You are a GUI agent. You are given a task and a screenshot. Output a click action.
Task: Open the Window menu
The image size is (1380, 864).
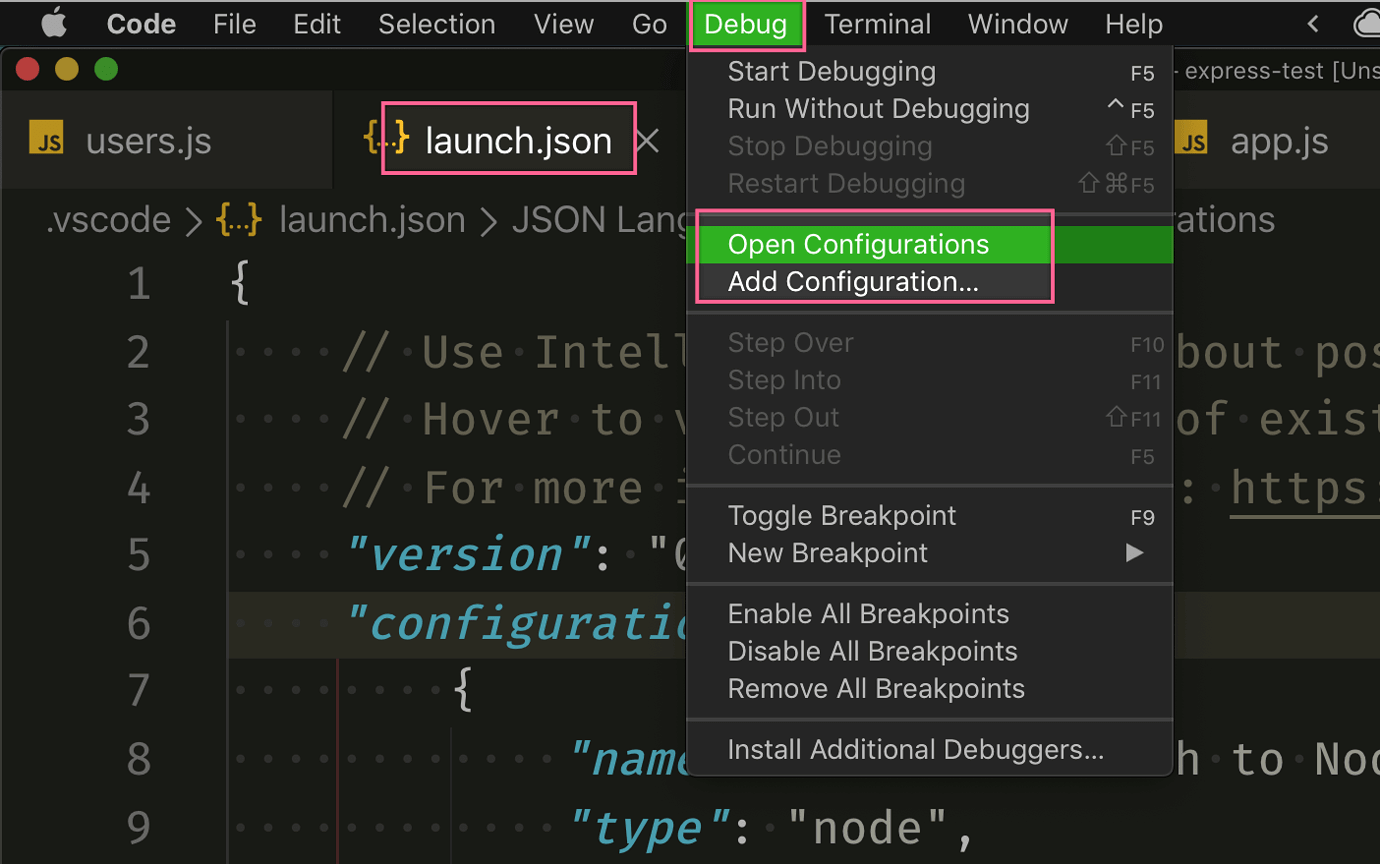[1018, 24]
